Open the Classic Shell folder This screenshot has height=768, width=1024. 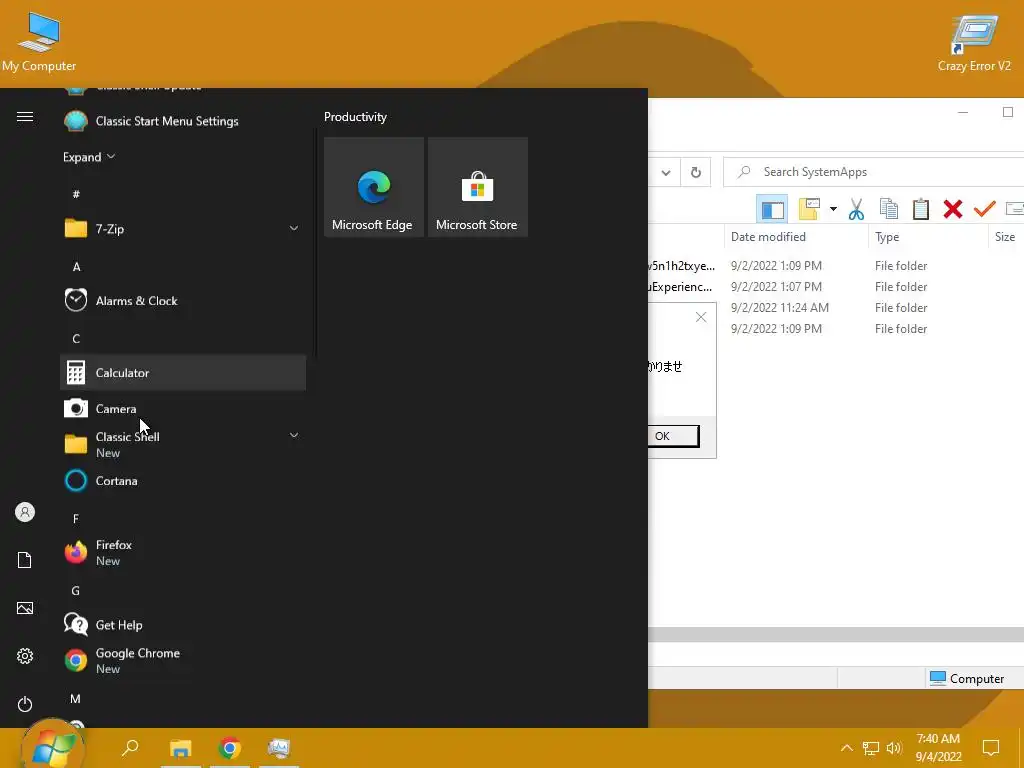[183, 444]
